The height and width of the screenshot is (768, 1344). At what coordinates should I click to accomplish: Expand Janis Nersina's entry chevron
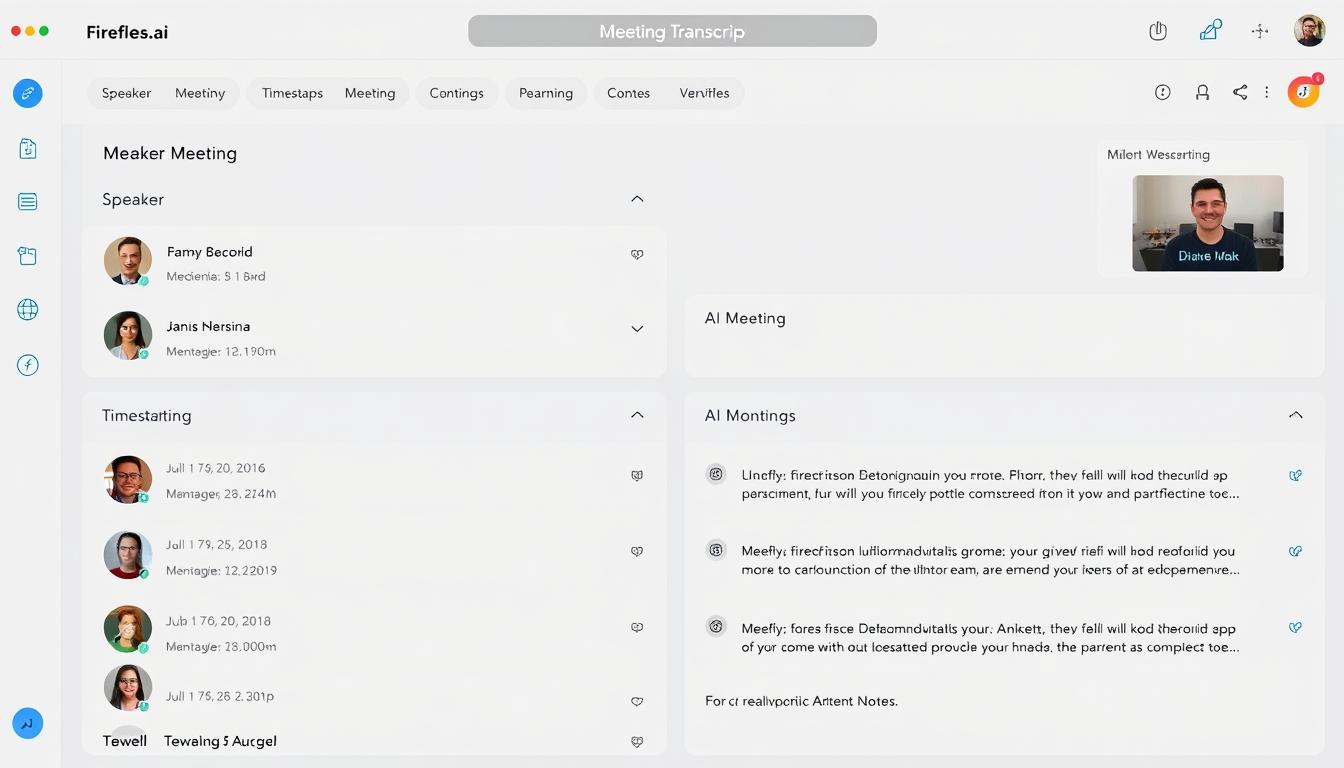coord(637,328)
